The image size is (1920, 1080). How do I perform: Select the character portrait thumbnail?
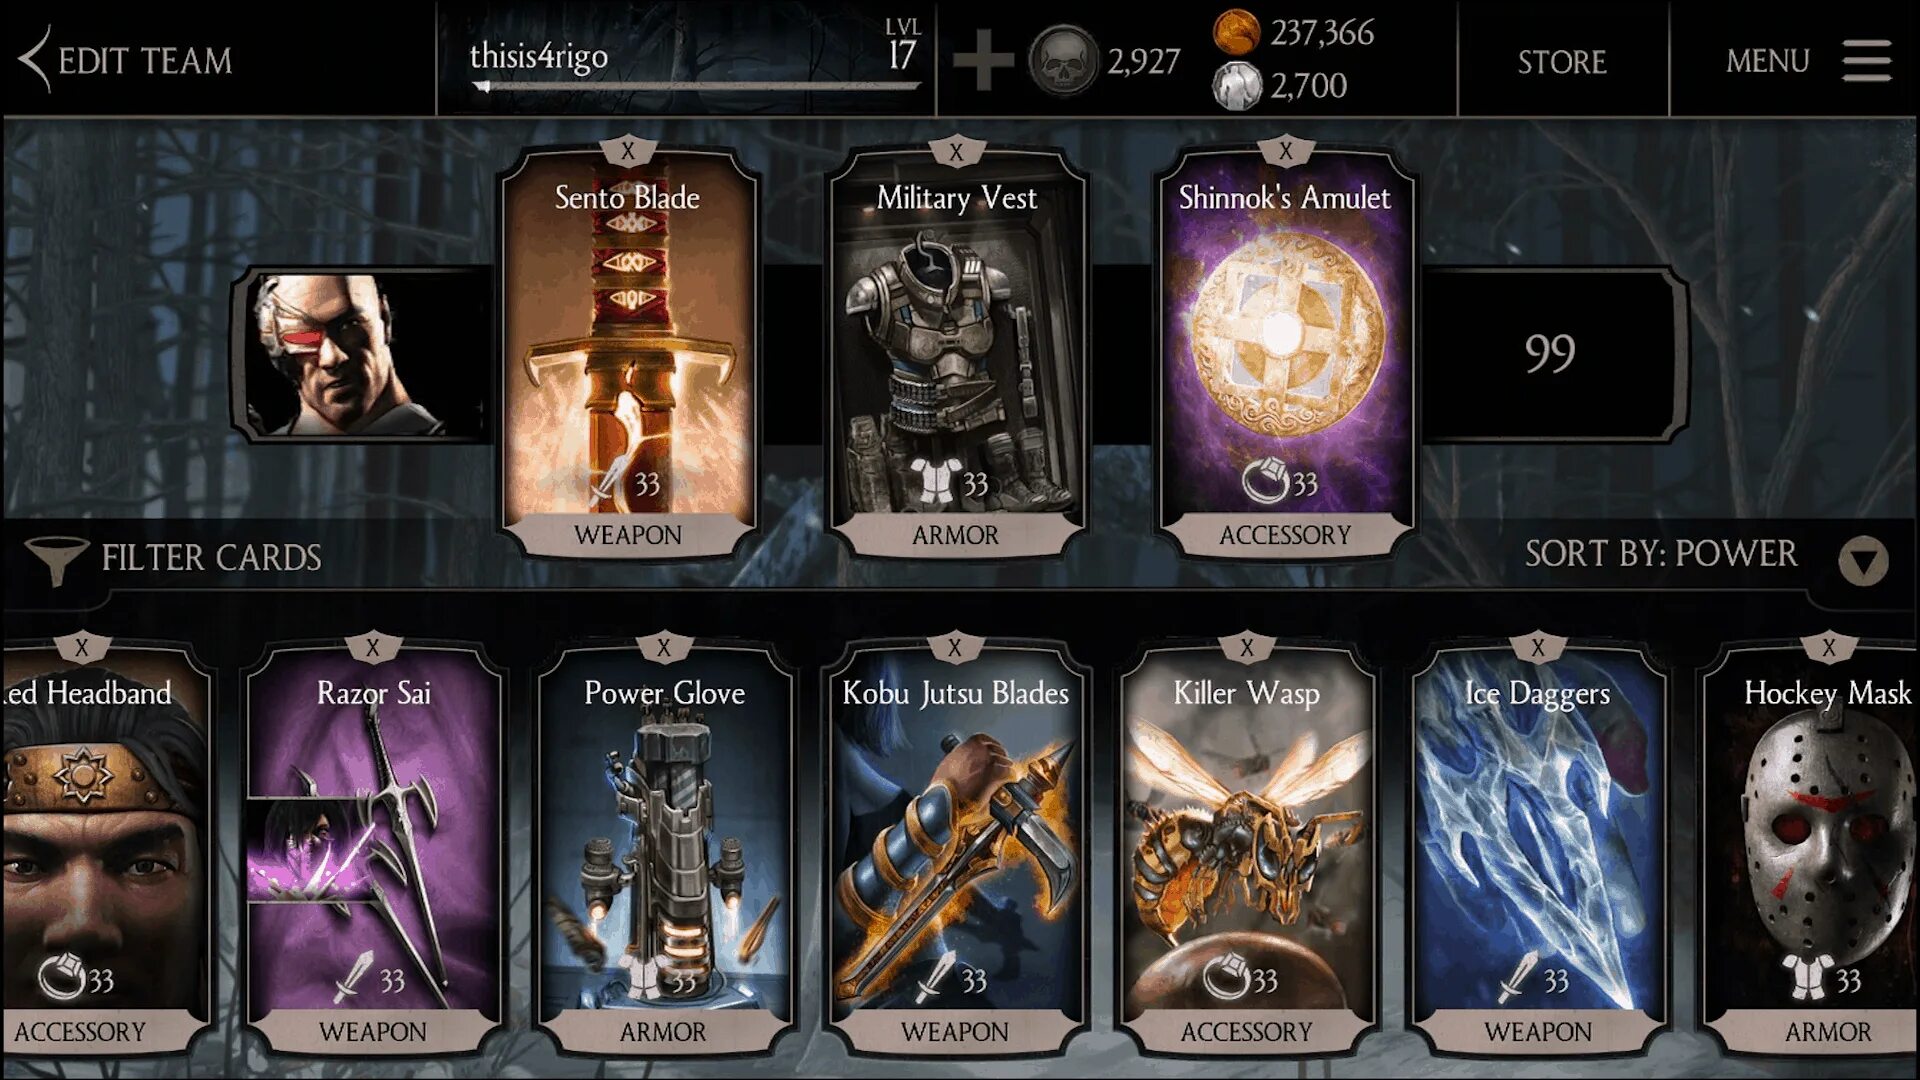tap(362, 355)
